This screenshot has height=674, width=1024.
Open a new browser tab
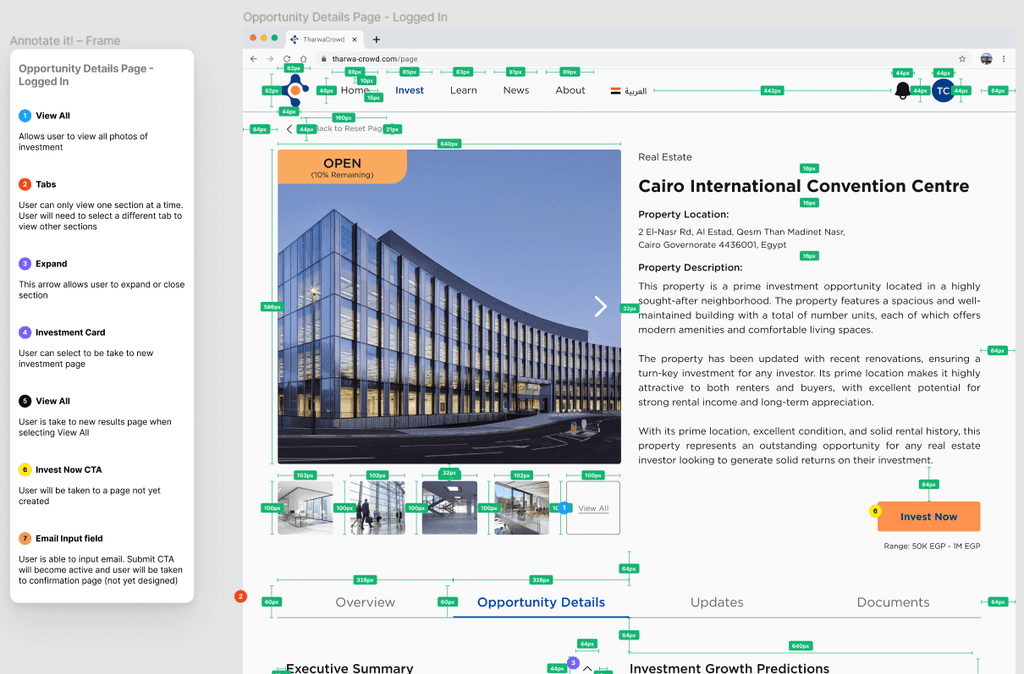pos(376,40)
